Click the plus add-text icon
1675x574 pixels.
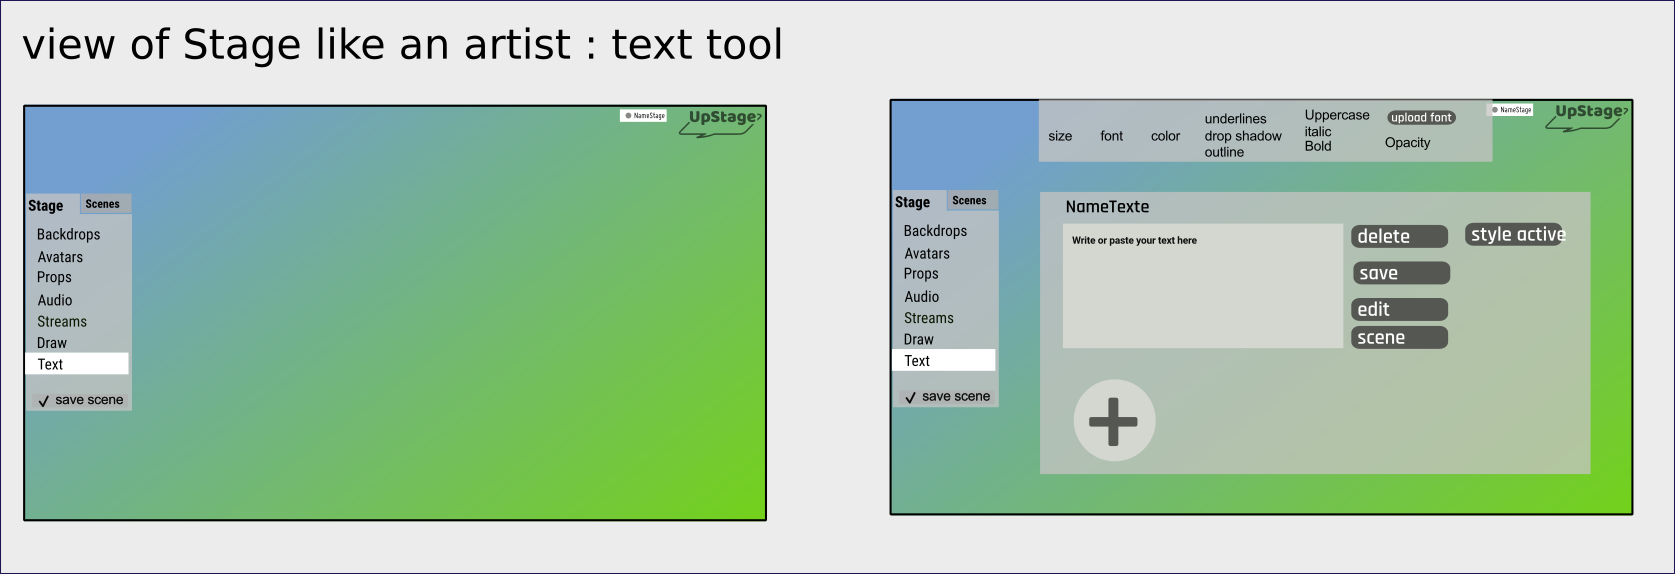1114,421
